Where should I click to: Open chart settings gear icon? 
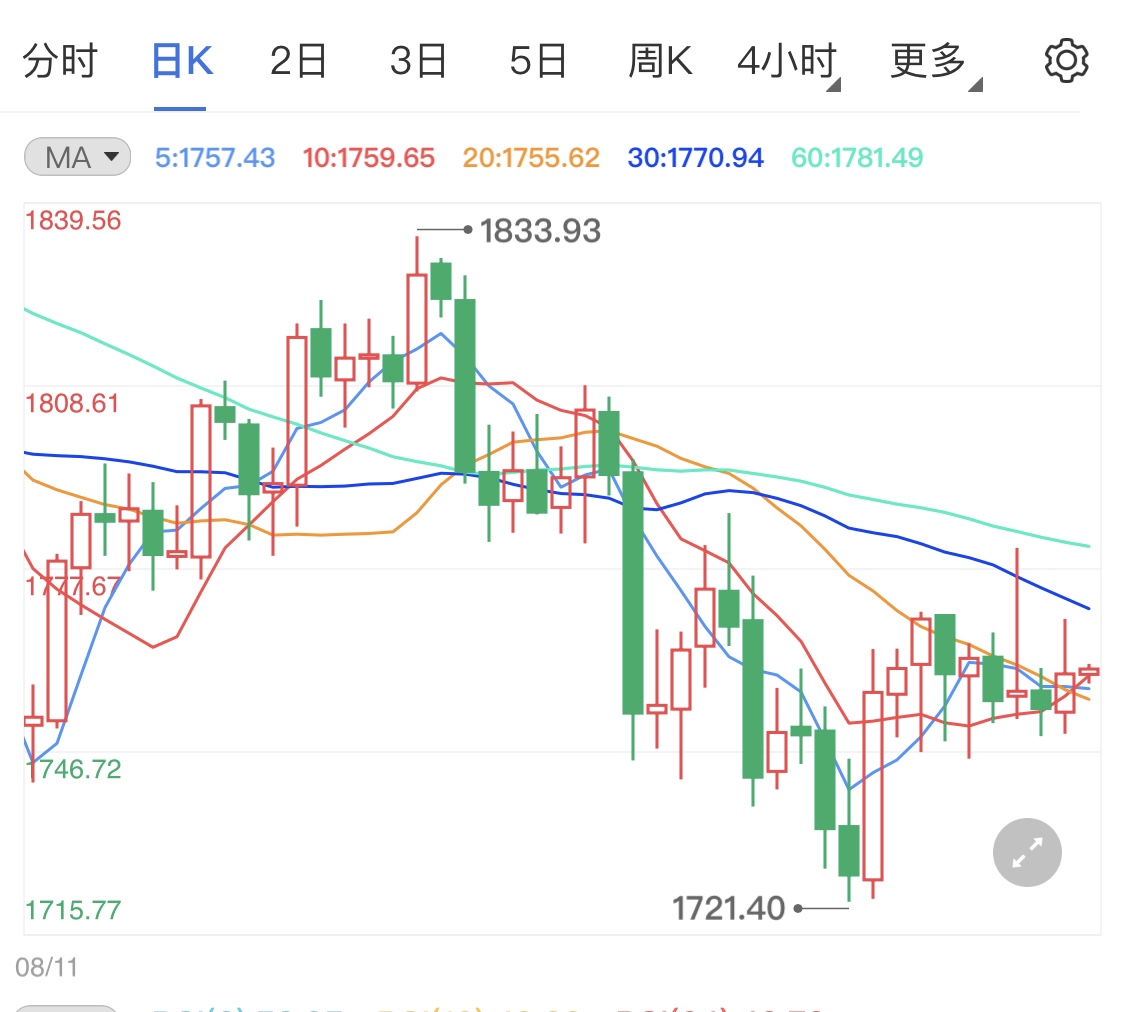pos(1066,61)
